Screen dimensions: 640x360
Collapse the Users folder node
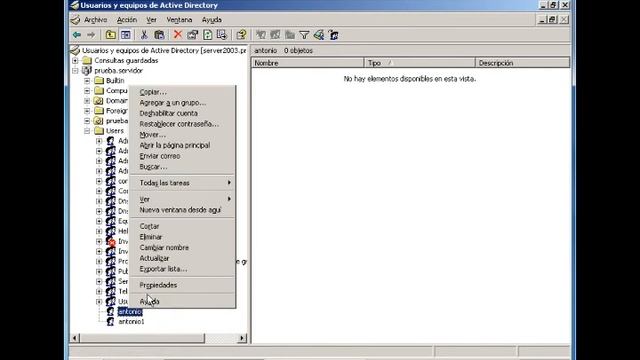[87, 131]
